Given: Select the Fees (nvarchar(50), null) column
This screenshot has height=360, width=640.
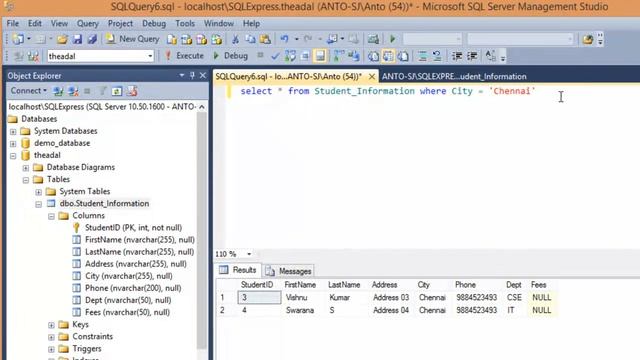Looking at the screenshot, I should pos(127,312).
